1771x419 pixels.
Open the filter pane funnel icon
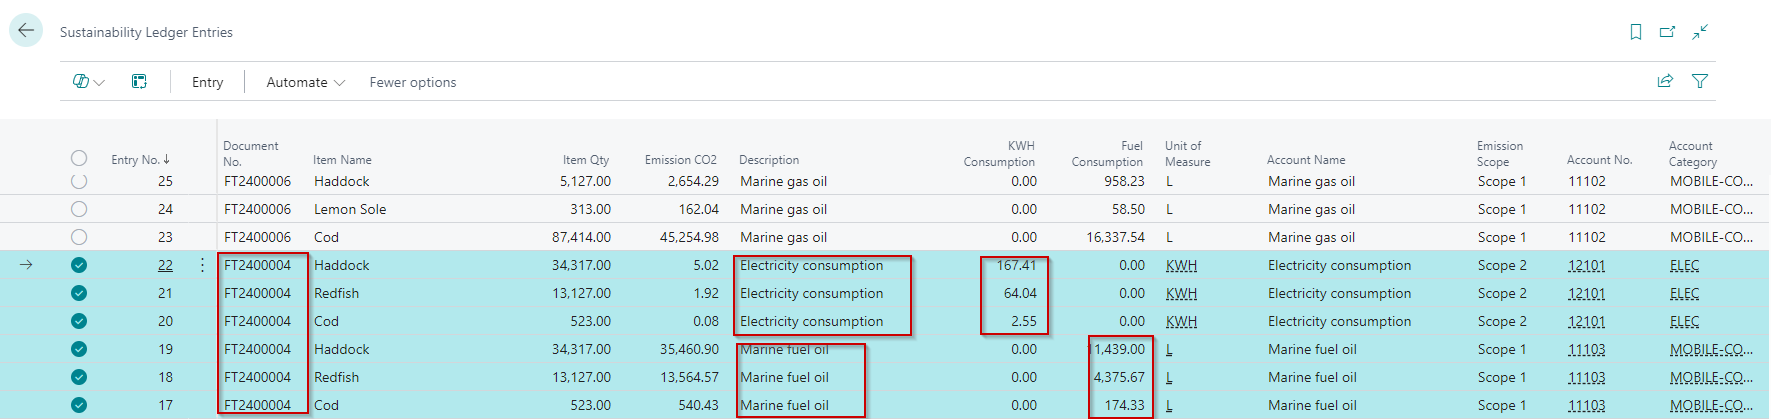click(1700, 81)
